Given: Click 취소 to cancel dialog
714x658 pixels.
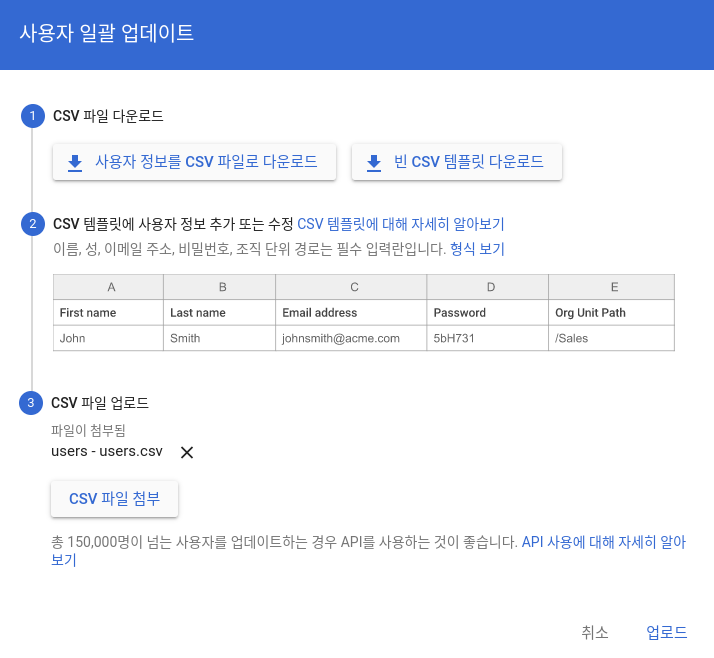Looking at the screenshot, I should (x=595, y=632).
